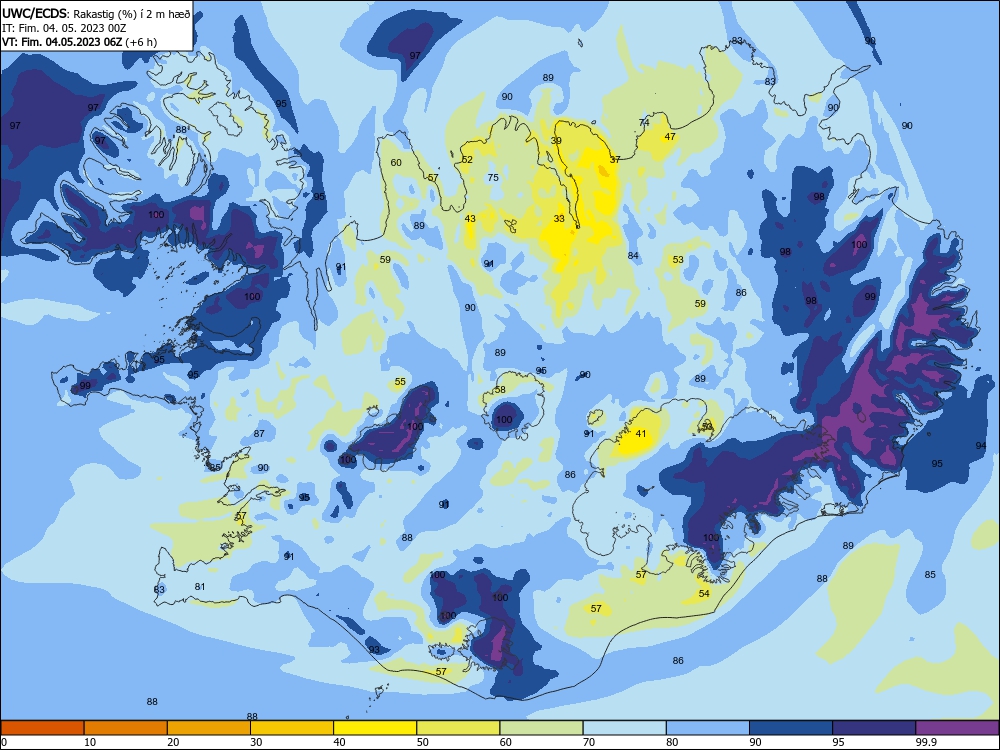This screenshot has height=750, width=1000.
Task: Click the orange 10–20 legend swatch
Action: (x=126, y=728)
